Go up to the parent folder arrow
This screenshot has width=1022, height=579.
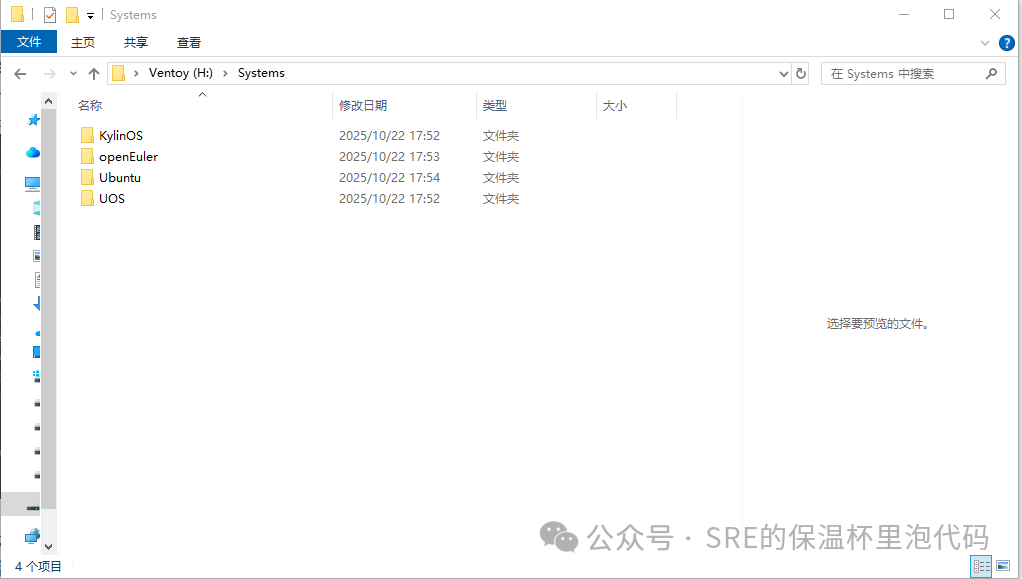pyautogui.click(x=94, y=73)
